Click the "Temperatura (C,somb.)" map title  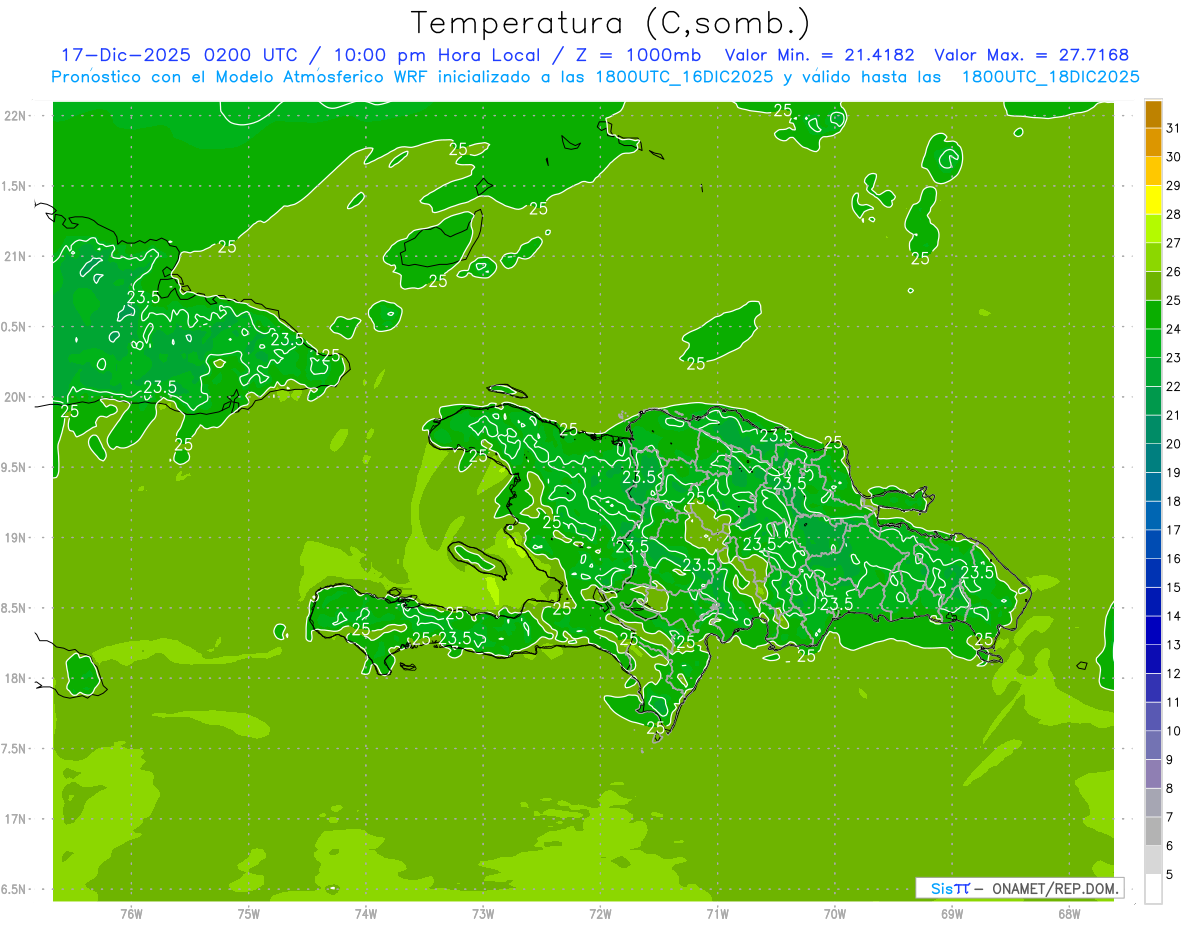[x=611, y=22]
